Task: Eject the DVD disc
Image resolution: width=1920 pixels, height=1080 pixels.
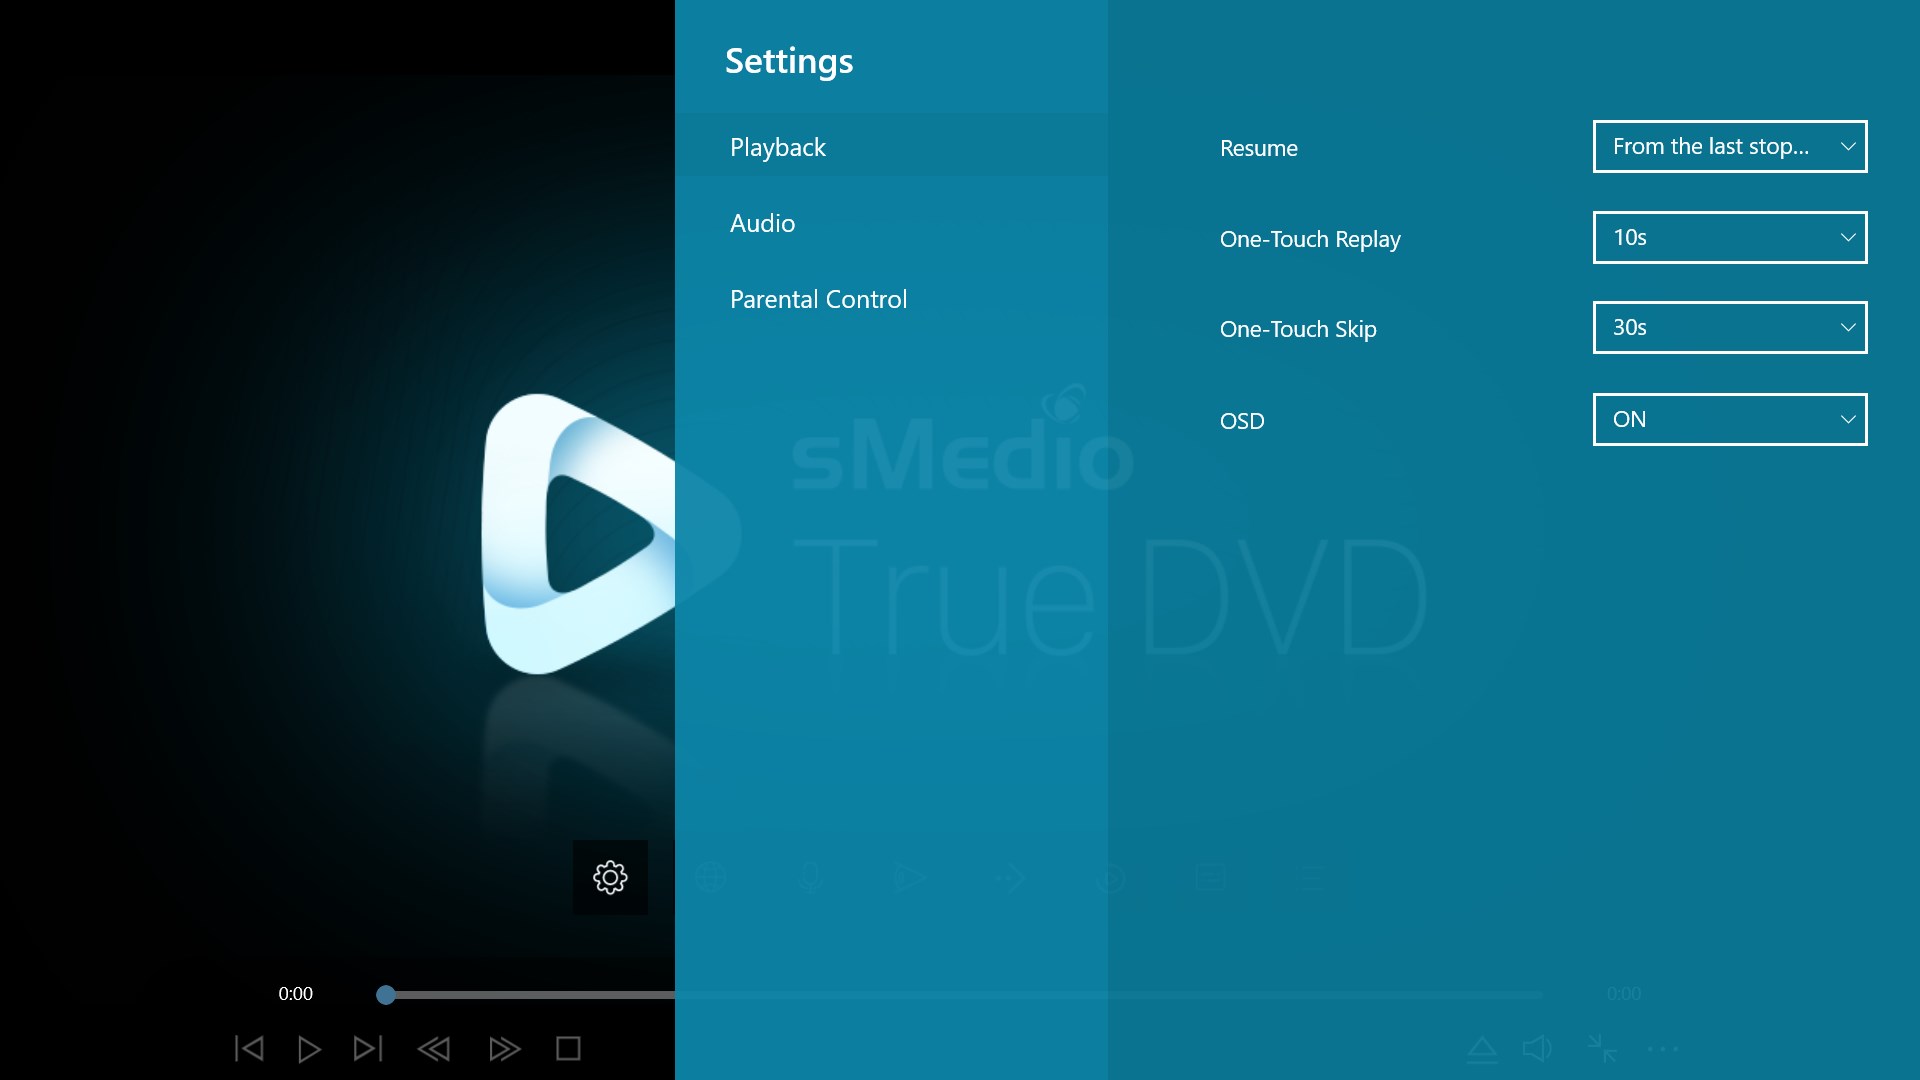Action: (x=1484, y=1048)
